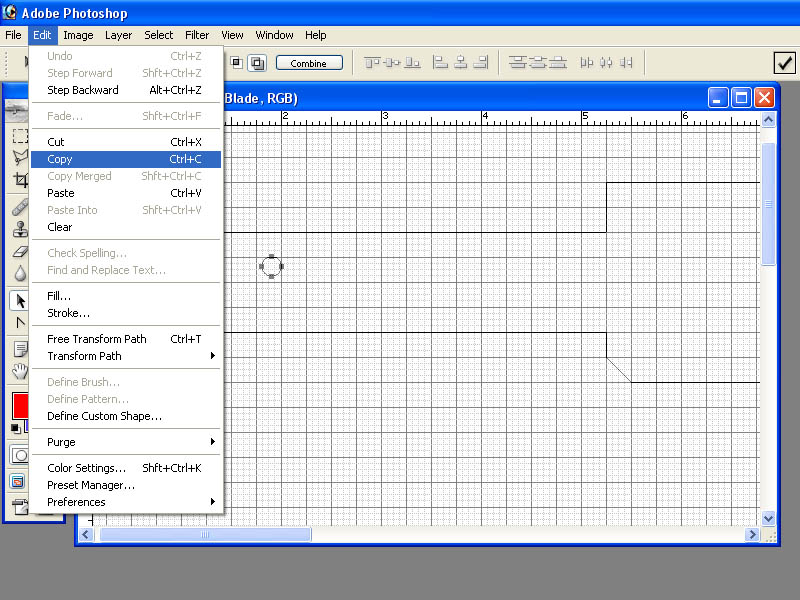
Task: Toggle the exclude overlapping shape areas option
Action: tap(258, 63)
